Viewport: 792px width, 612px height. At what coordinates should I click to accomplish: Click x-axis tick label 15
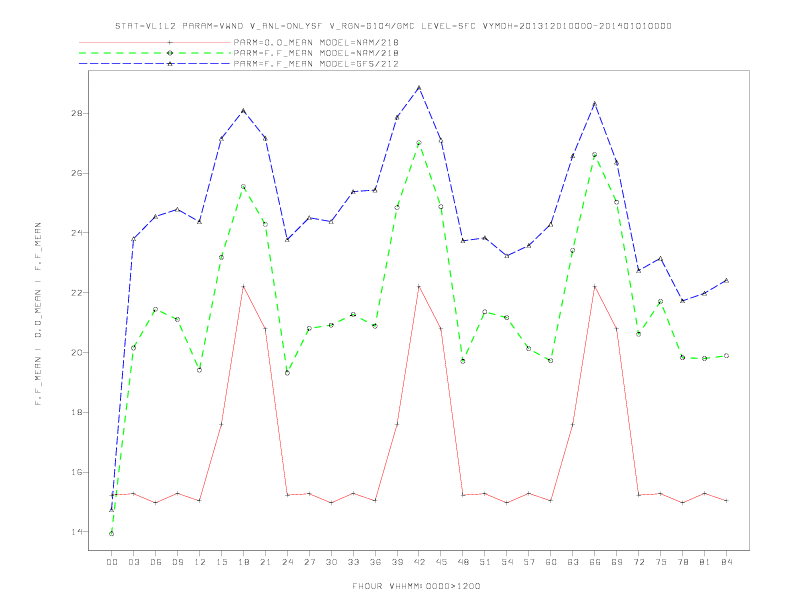pos(221,562)
